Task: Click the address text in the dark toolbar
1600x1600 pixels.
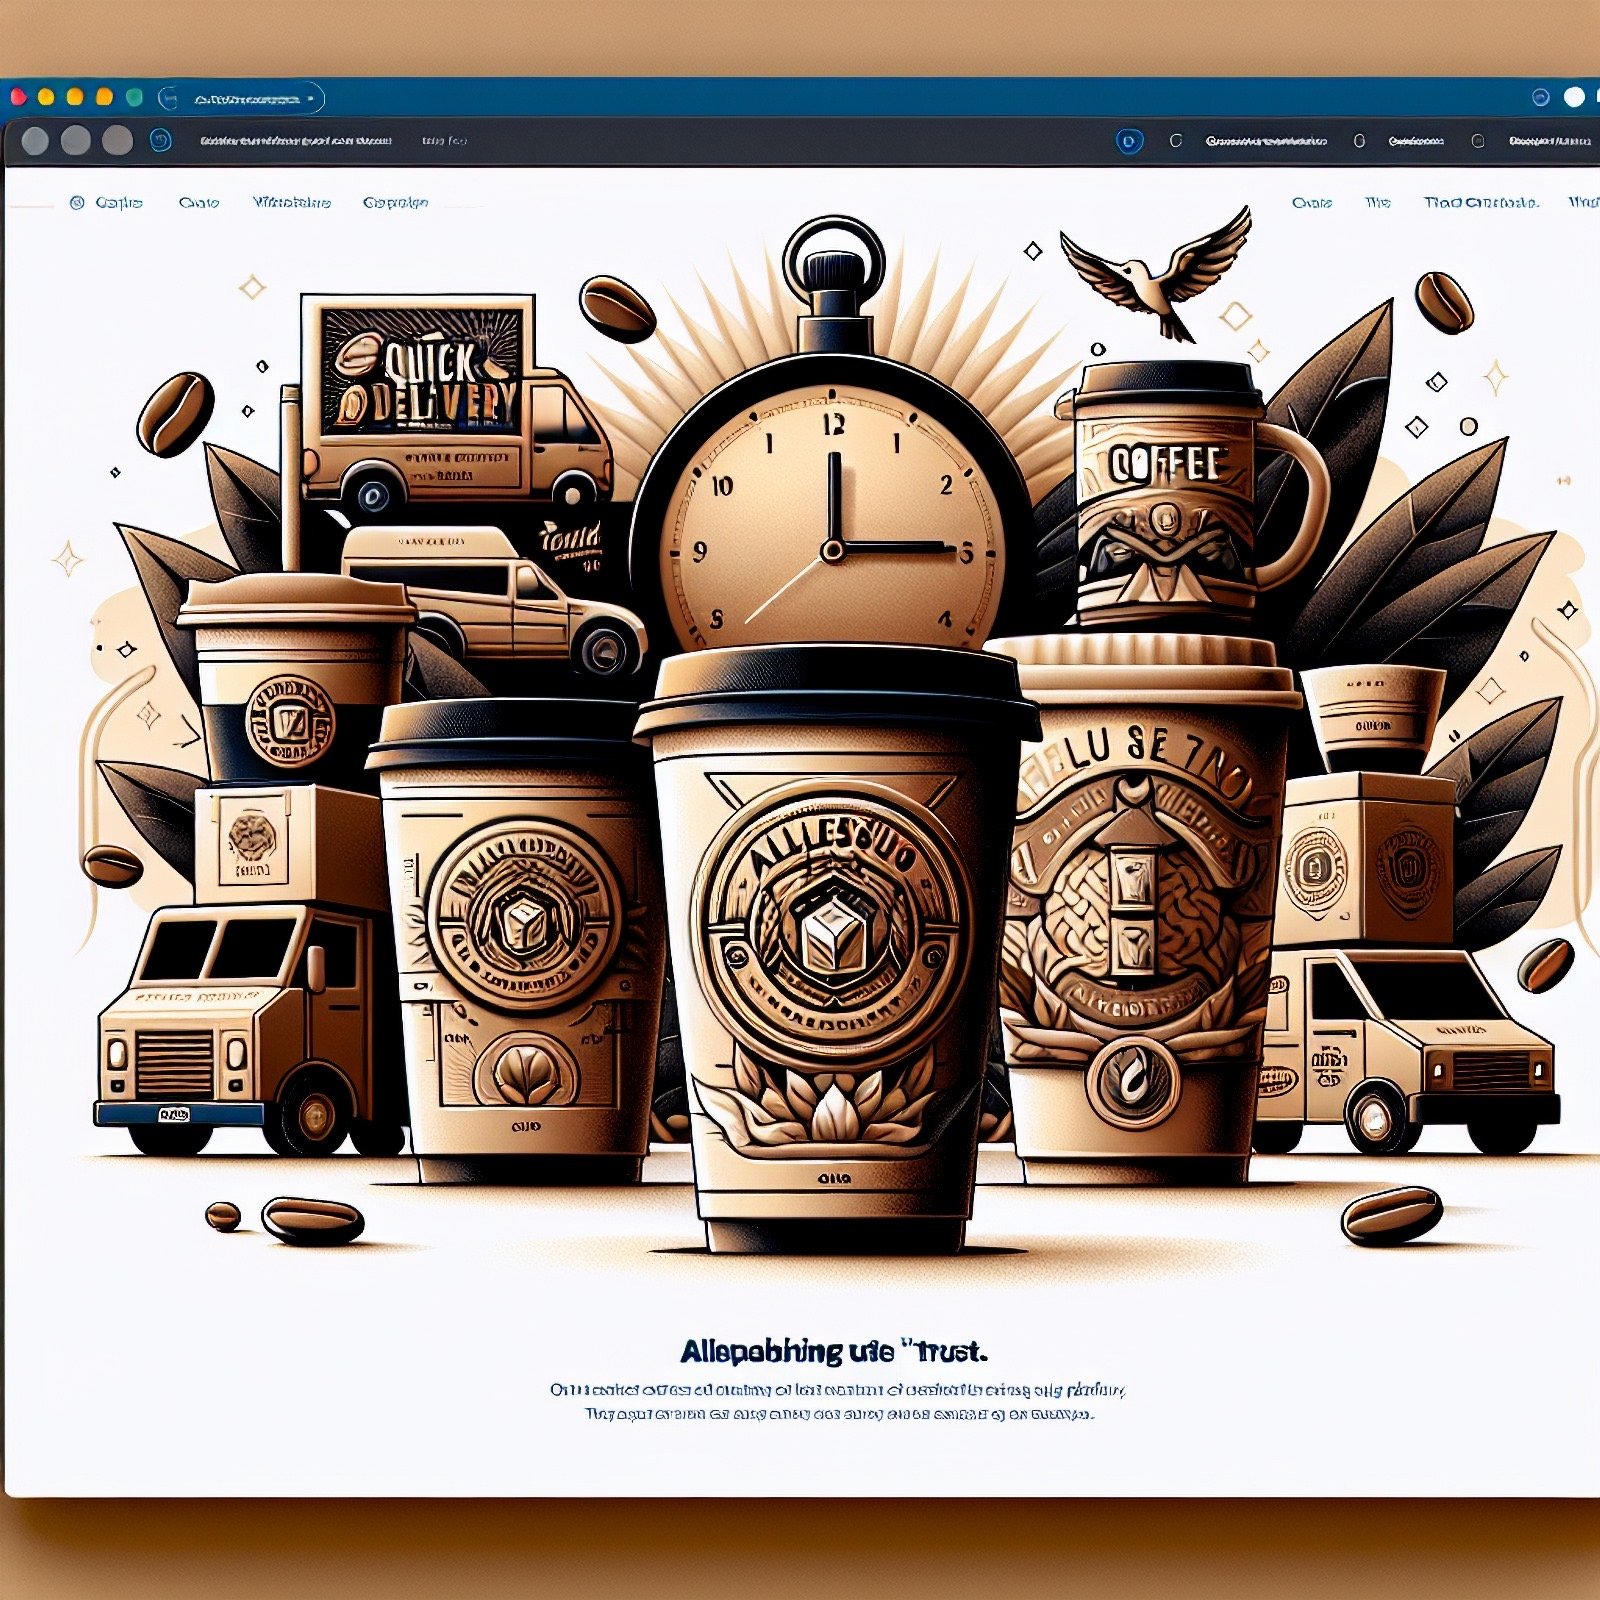Action: (x=295, y=141)
